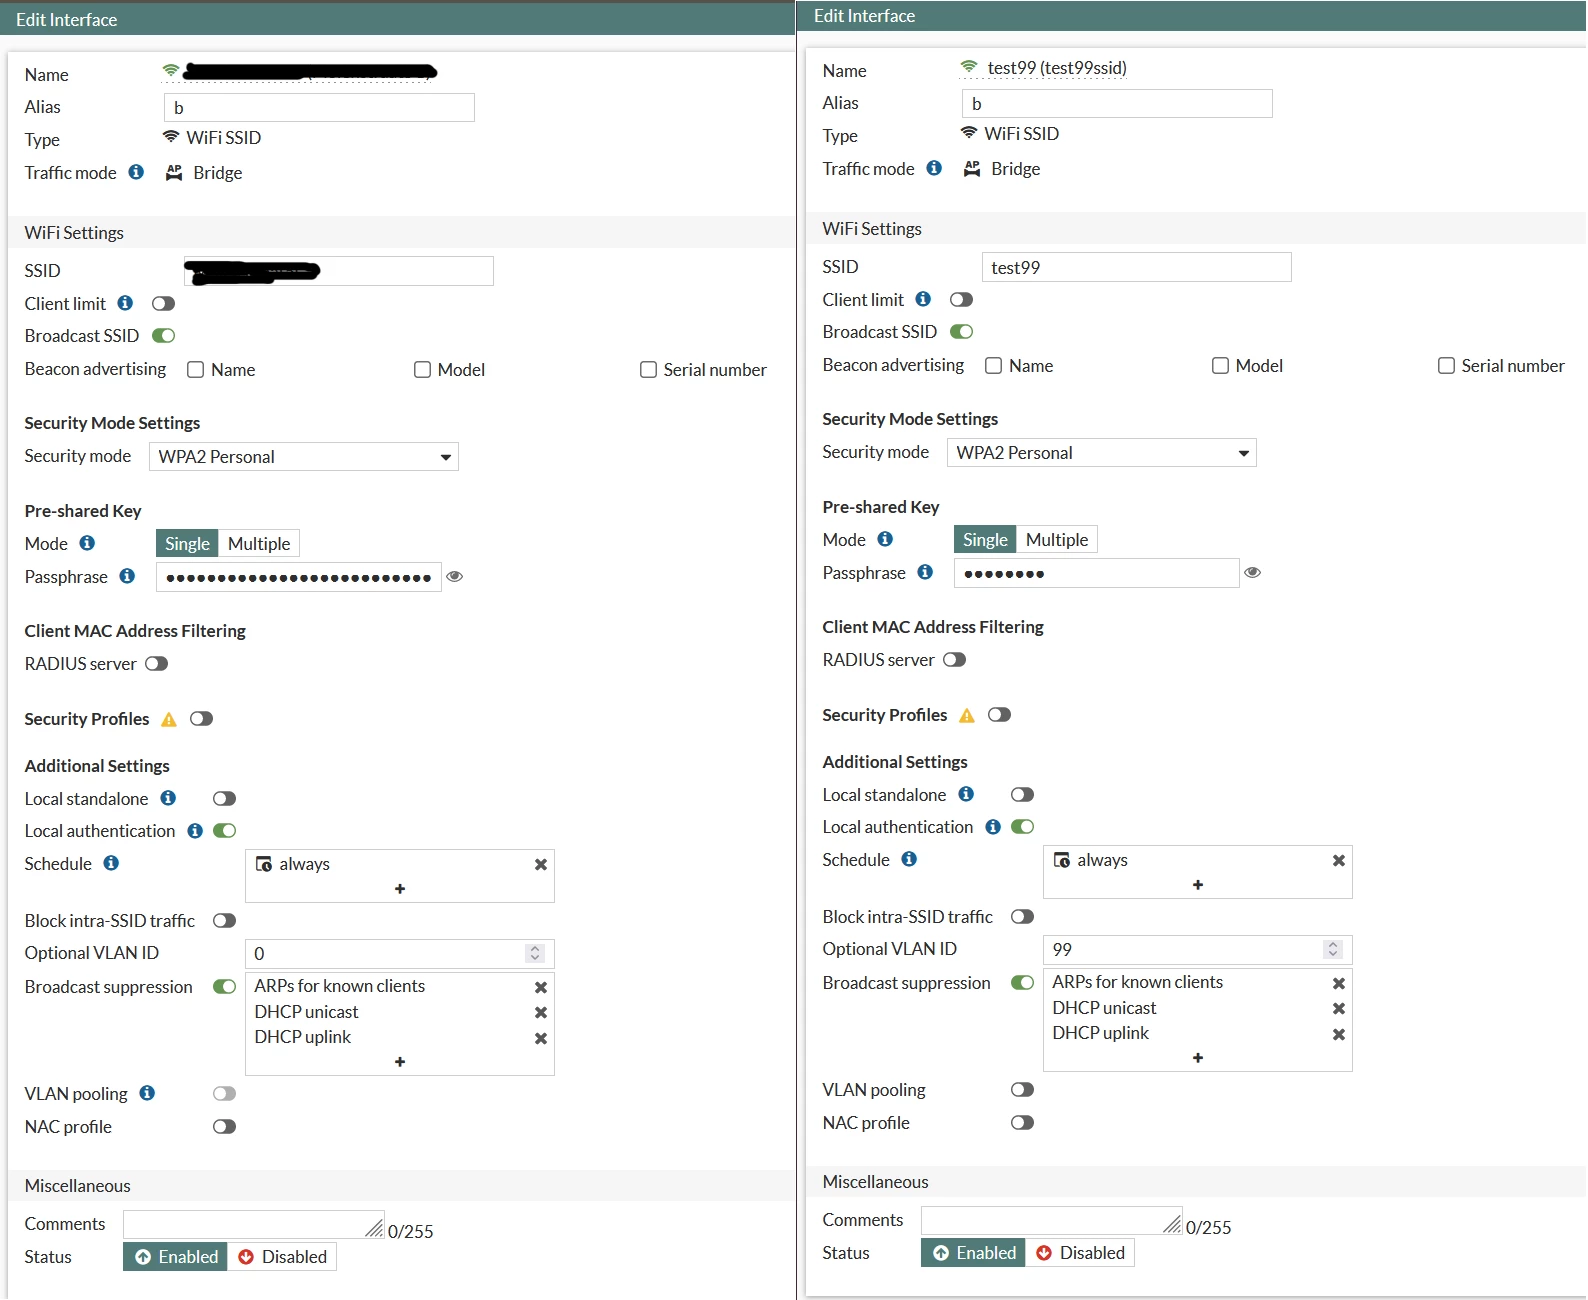This screenshot has height=1300, width=1588.
Task: Toggle Security Profiles switch in left panel
Action: (202, 719)
